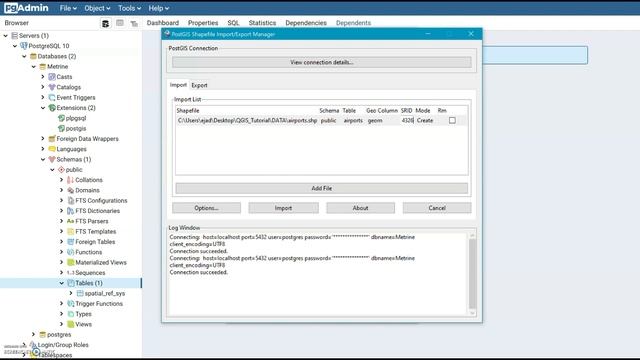Expand the spatial_ref_sys table node
Screen dimensions: 640x360
tap(71, 293)
